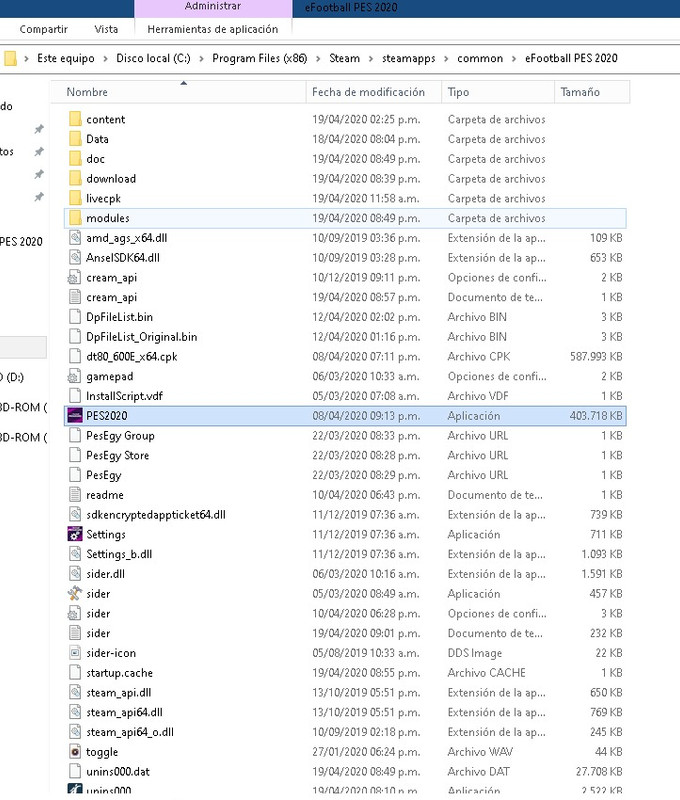Click the modules folder icon
680x800 pixels.
coord(75,218)
